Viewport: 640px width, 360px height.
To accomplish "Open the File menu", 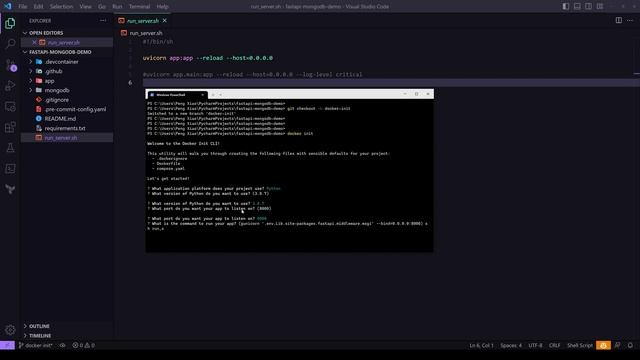I will 23,7.
